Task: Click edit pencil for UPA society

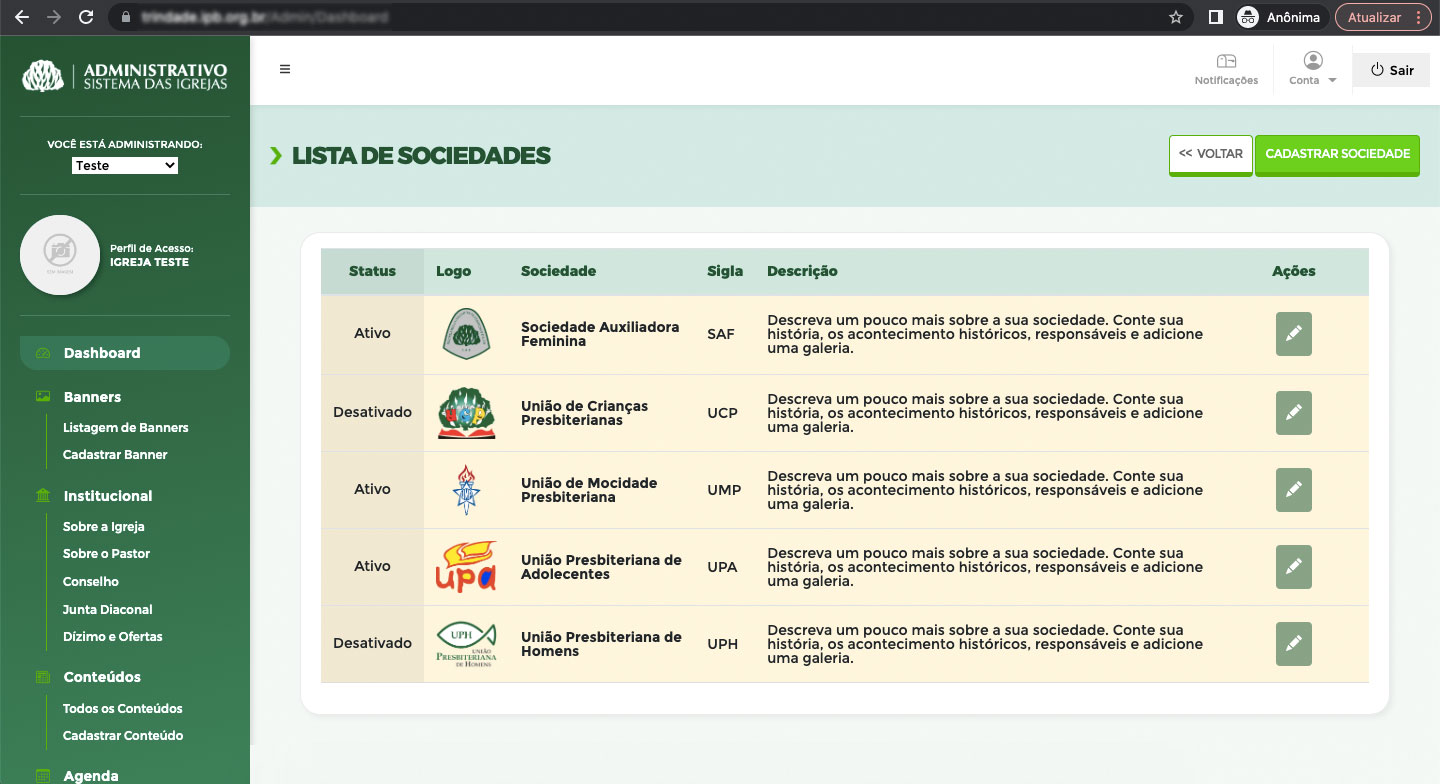Action: click(x=1293, y=567)
